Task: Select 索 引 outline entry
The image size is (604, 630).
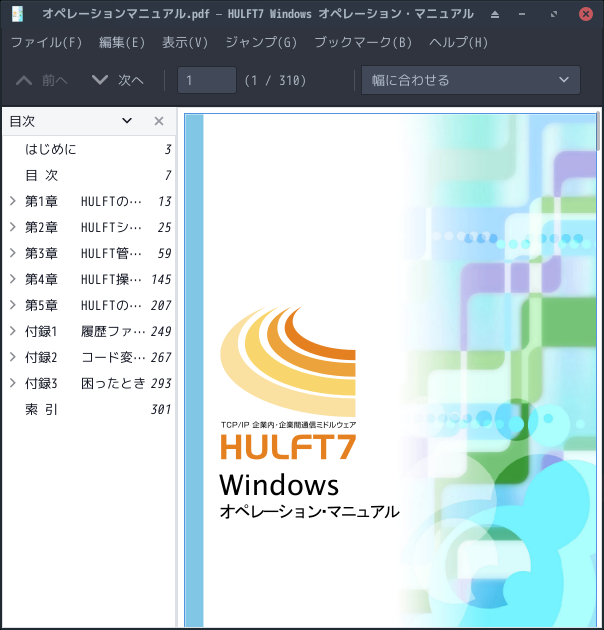Action: pos(90,409)
